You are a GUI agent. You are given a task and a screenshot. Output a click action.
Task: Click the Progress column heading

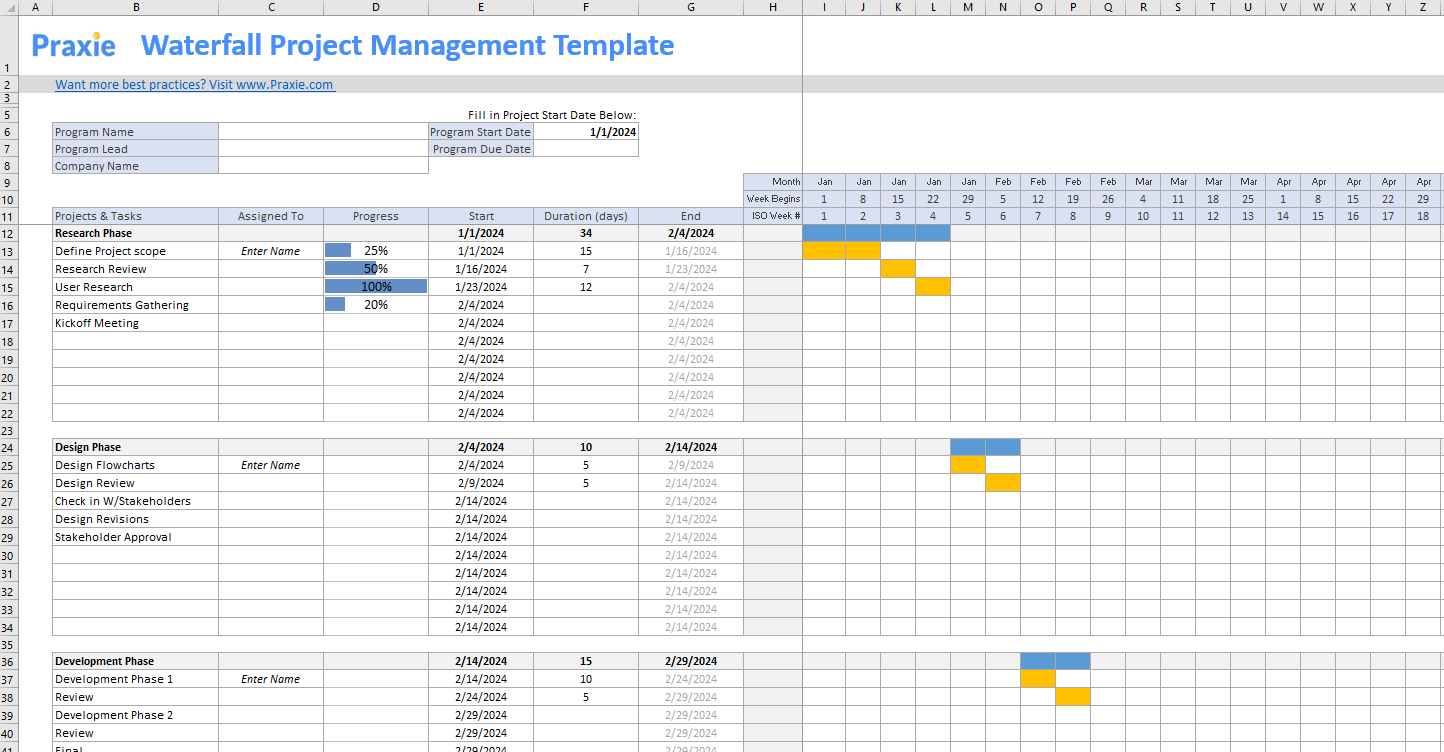pos(376,216)
